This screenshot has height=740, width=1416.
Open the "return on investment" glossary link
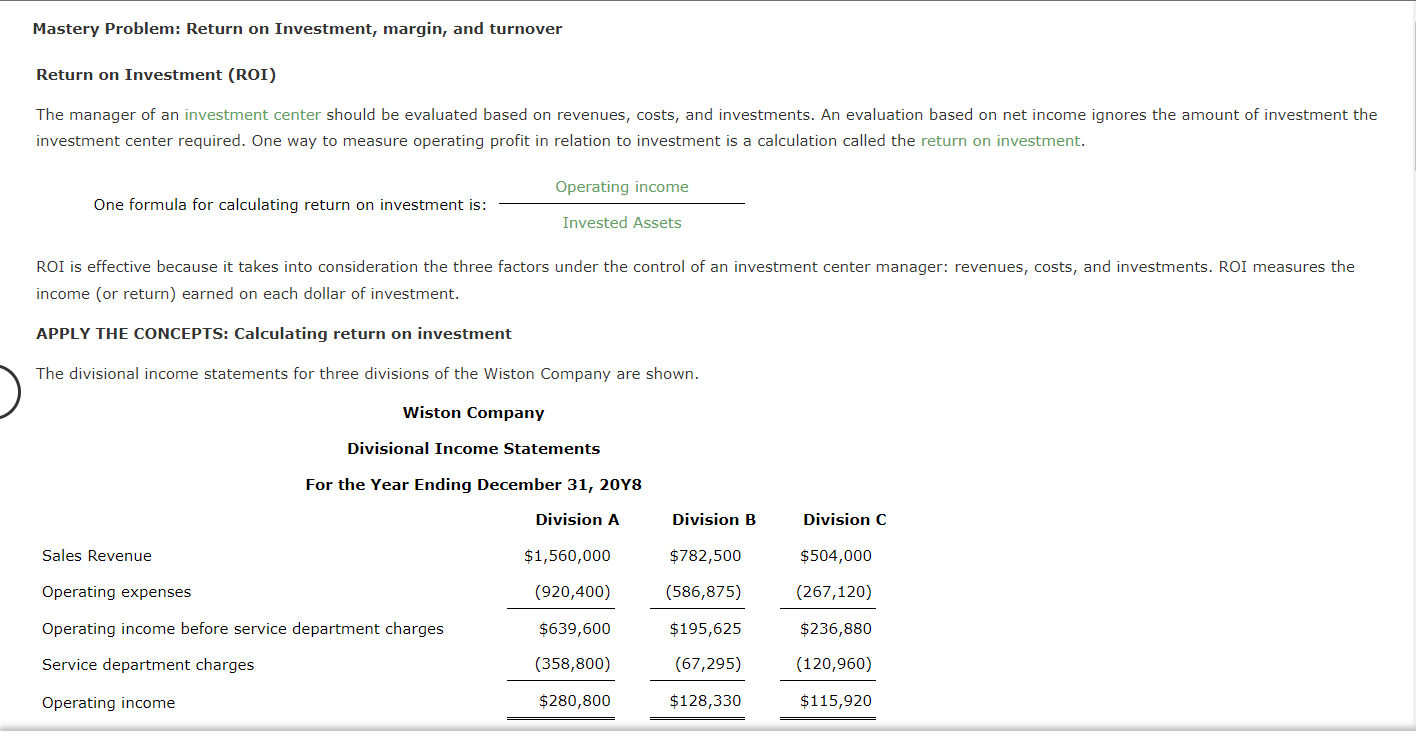[1000, 141]
